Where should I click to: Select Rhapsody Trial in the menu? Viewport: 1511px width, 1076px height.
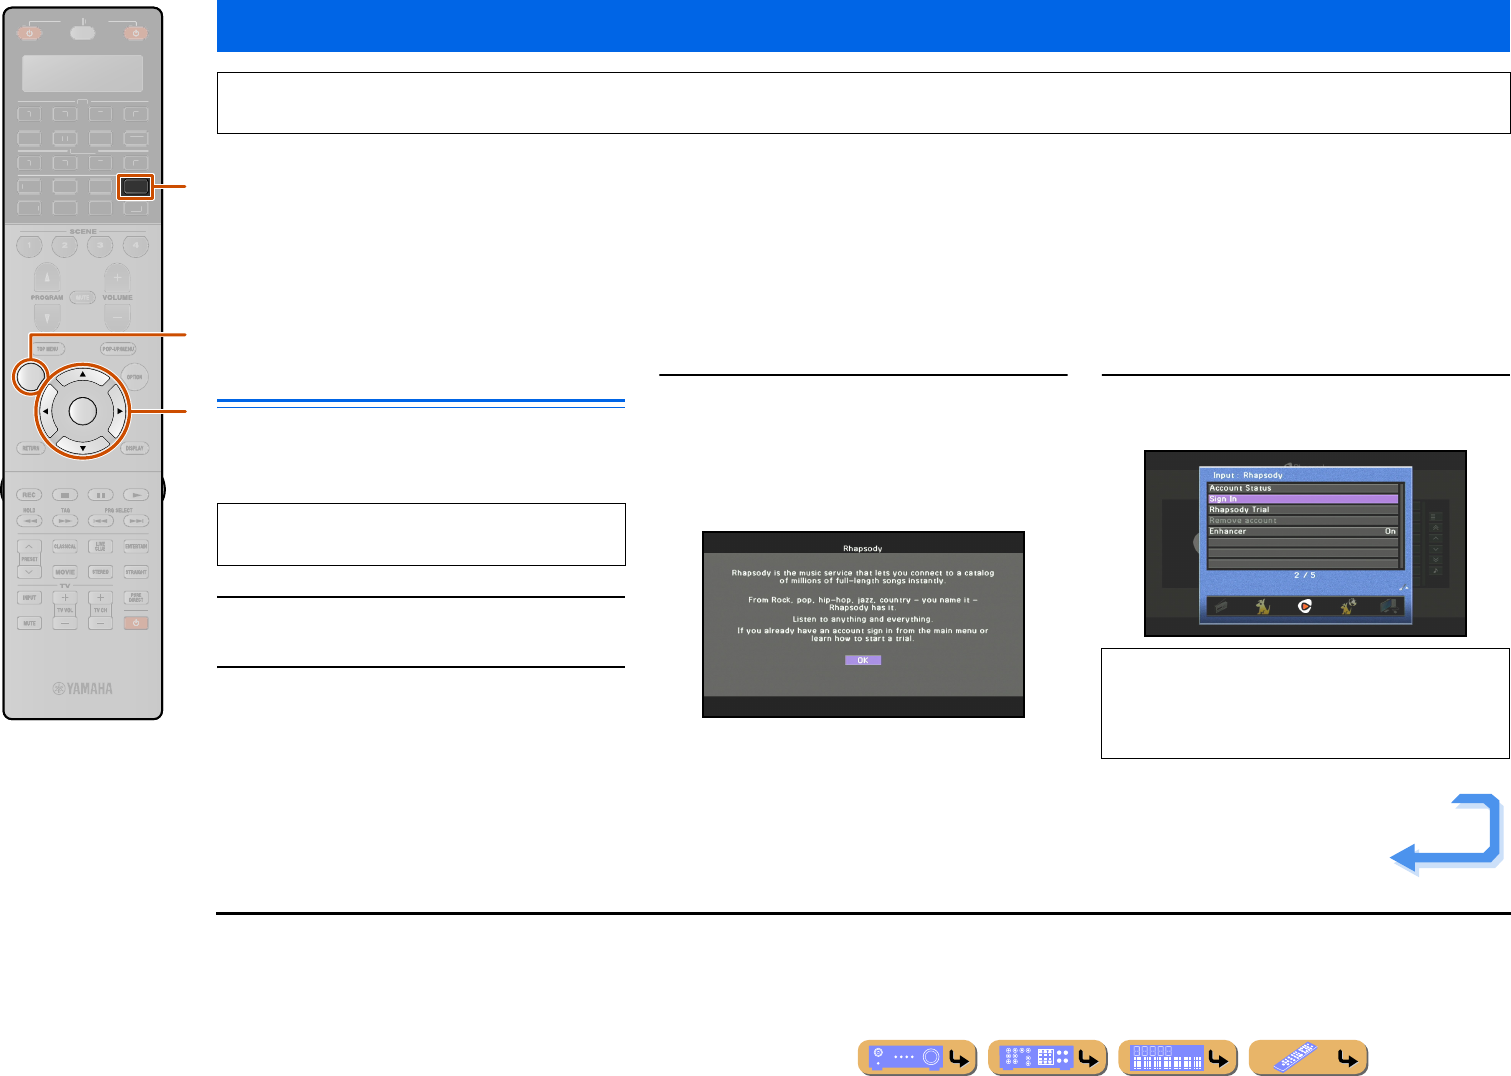point(1303,509)
